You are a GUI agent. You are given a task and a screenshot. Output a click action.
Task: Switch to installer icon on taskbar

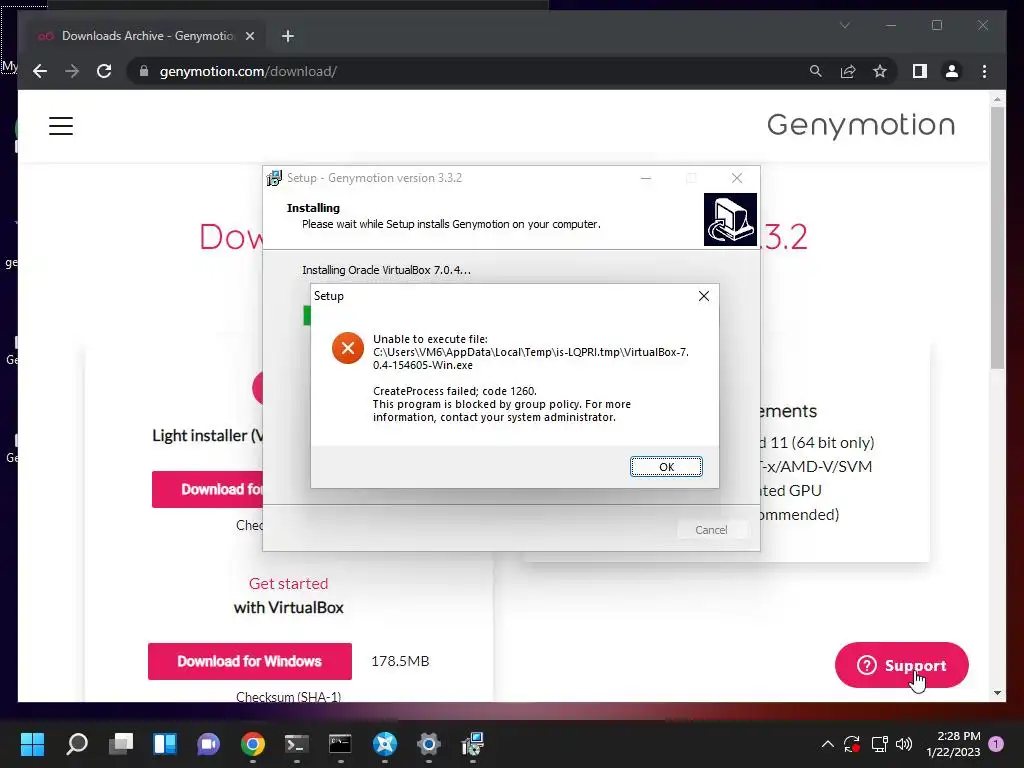coord(473,744)
